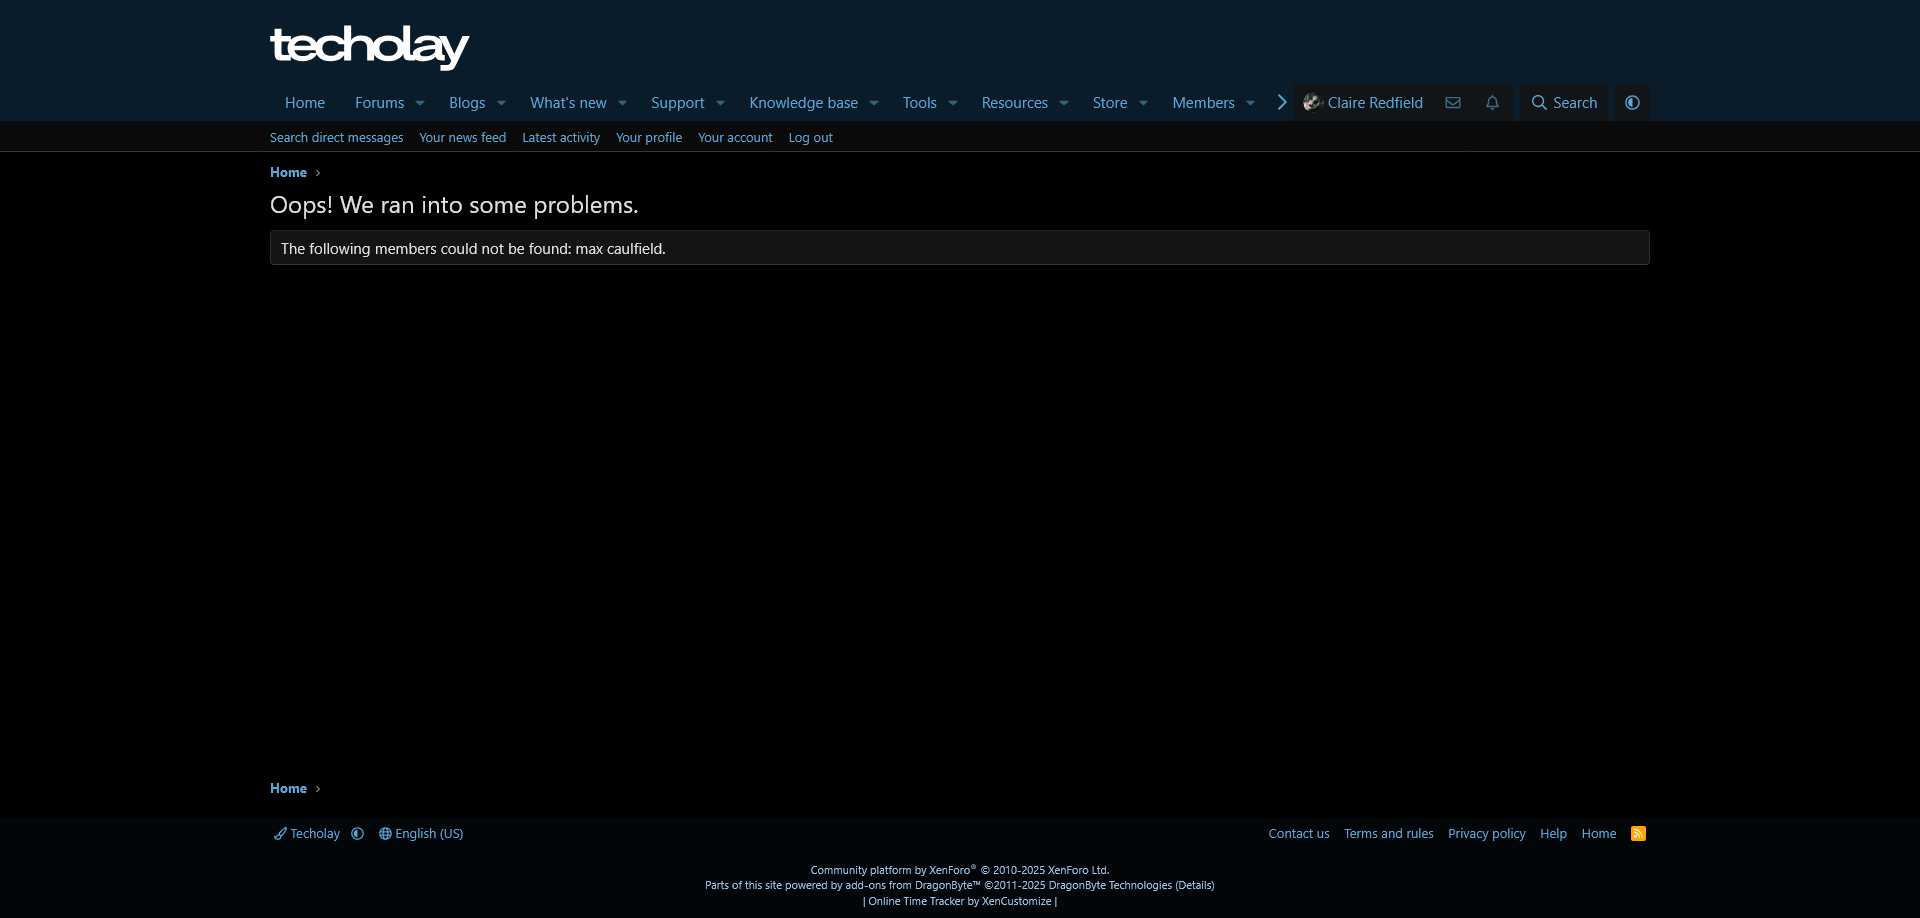Click the footer Home link
1920x918 pixels.
1599,834
